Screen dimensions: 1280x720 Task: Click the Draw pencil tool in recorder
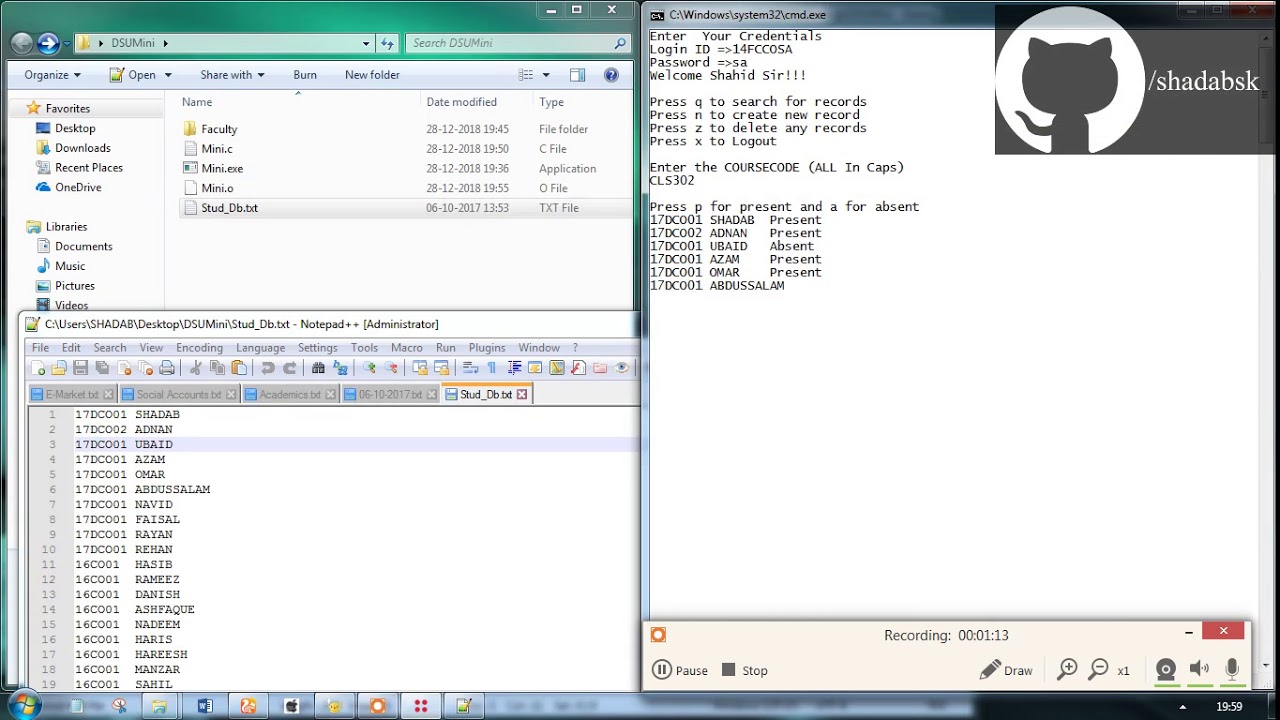[1006, 671]
